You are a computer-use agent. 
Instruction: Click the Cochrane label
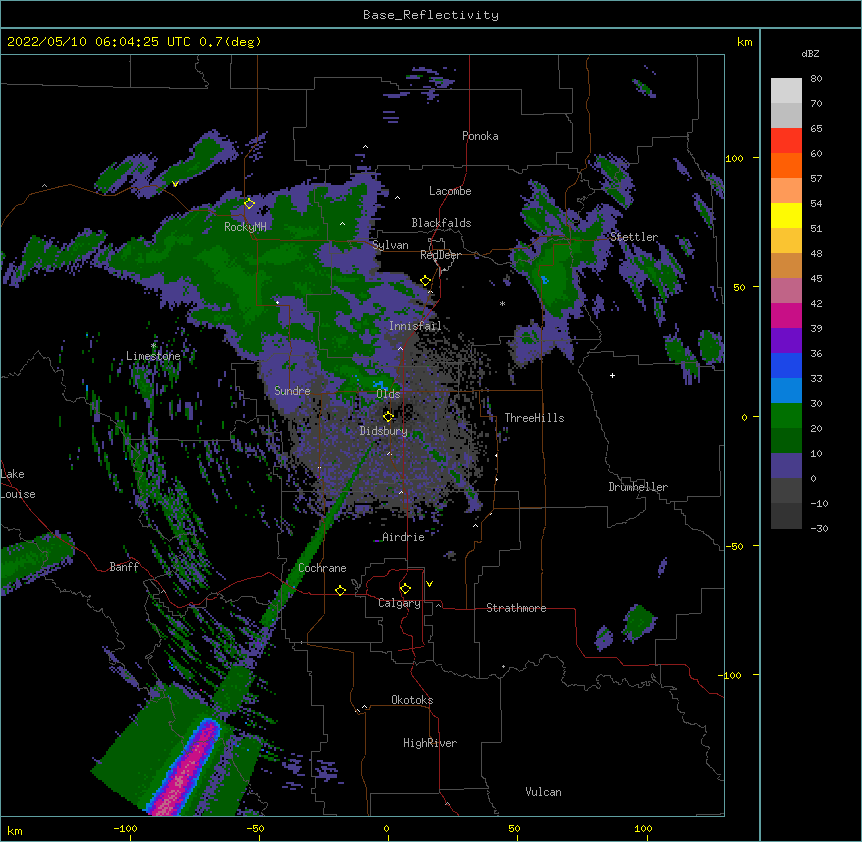322,568
